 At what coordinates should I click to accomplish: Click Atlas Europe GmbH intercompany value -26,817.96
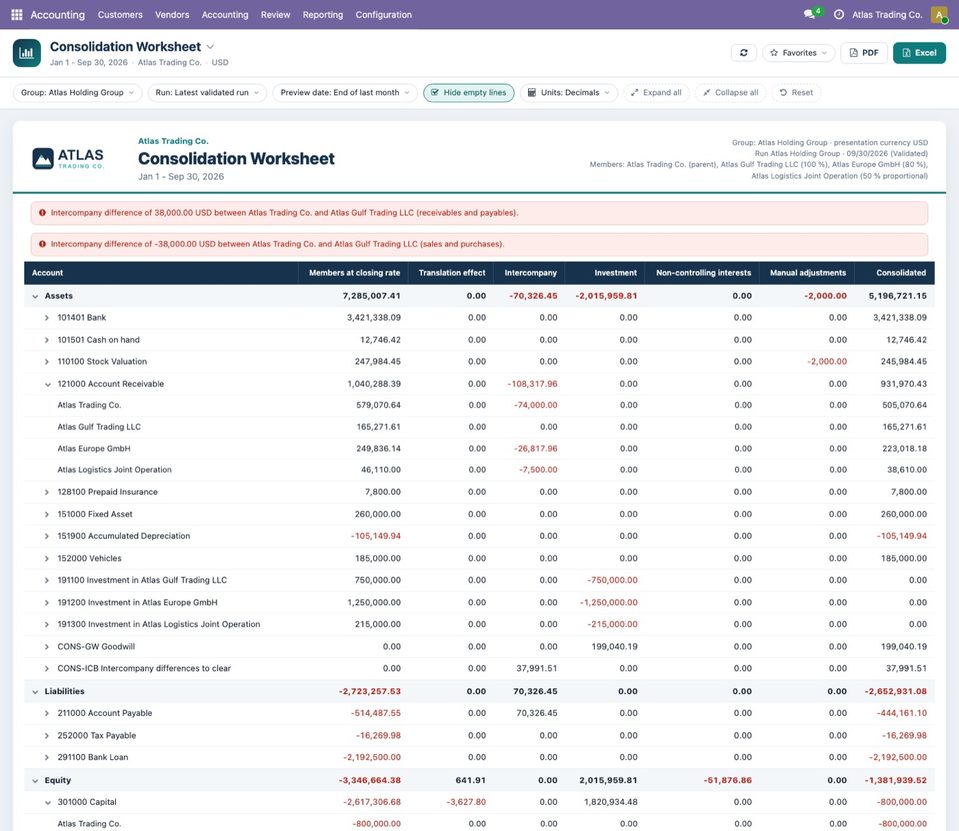pyautogui.click(x=536, y=449)
